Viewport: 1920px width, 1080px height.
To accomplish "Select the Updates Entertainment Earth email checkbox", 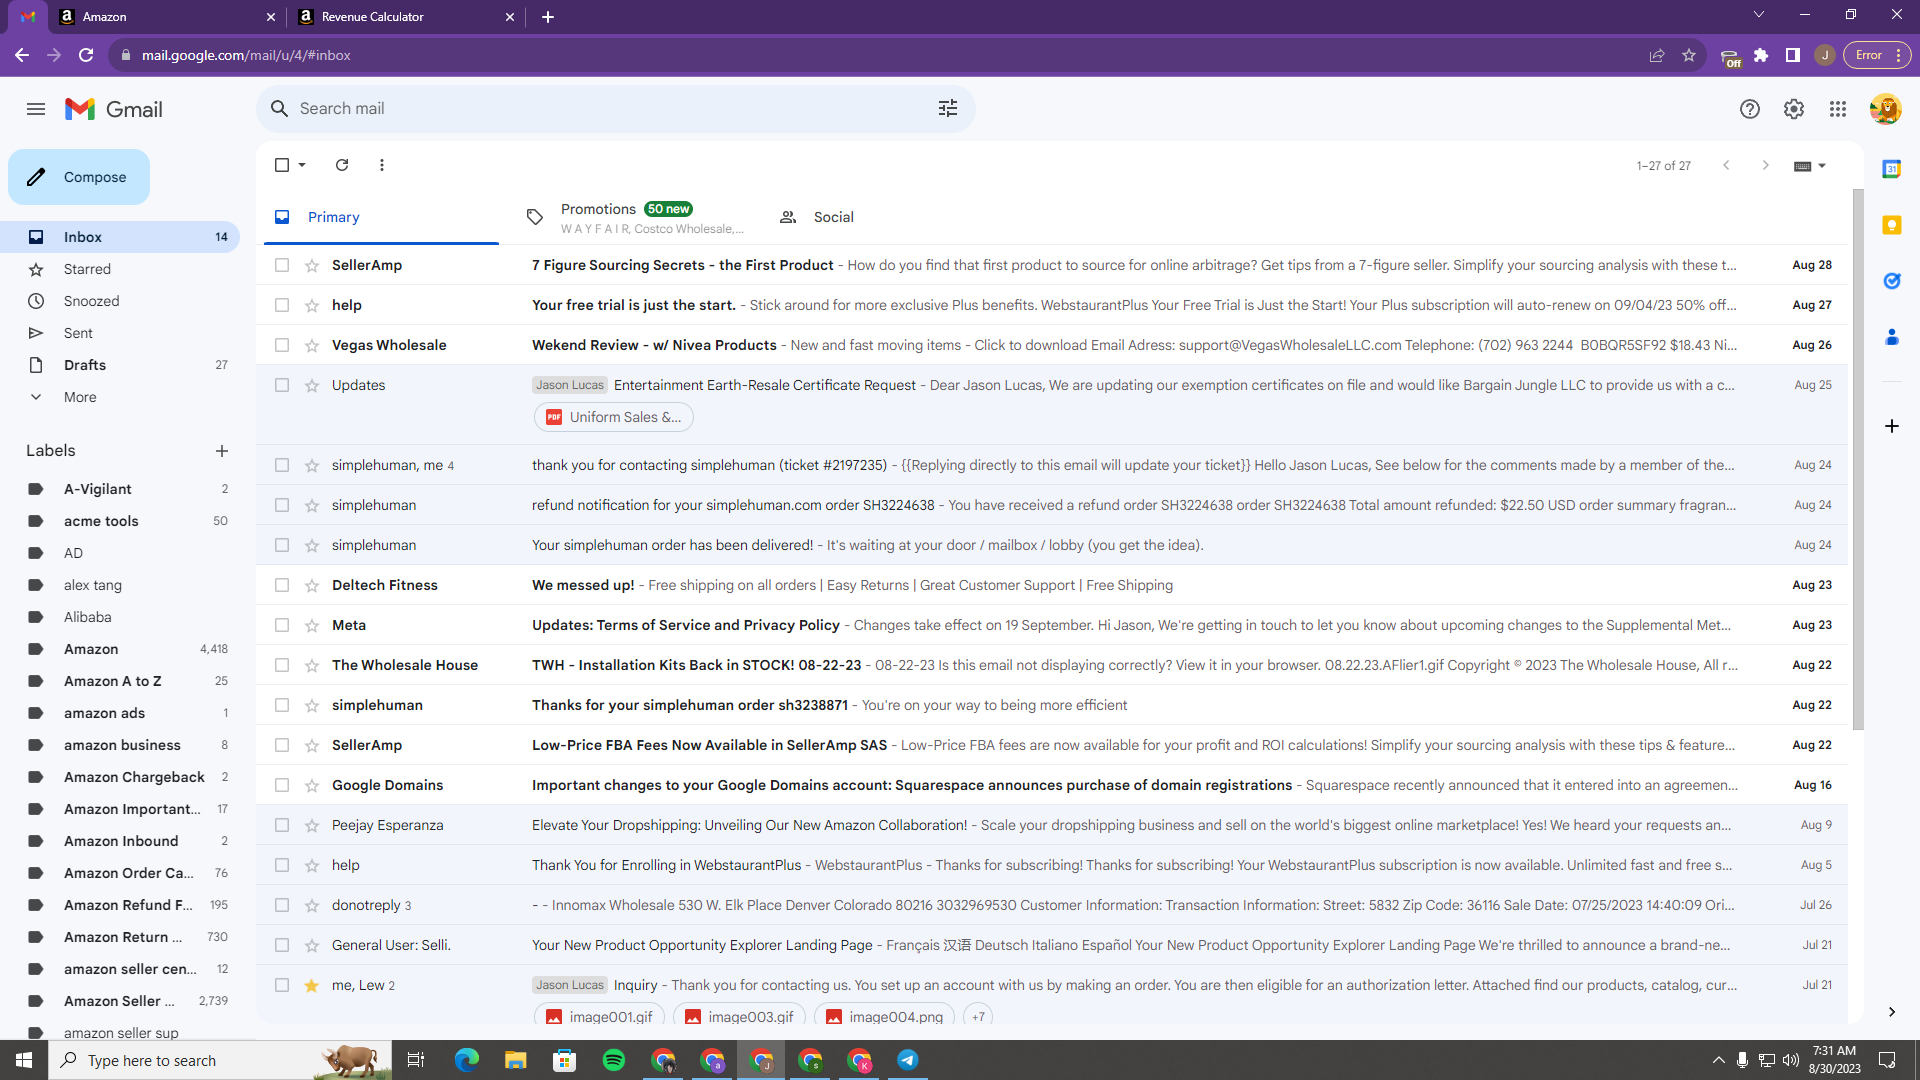I will 282,385.
